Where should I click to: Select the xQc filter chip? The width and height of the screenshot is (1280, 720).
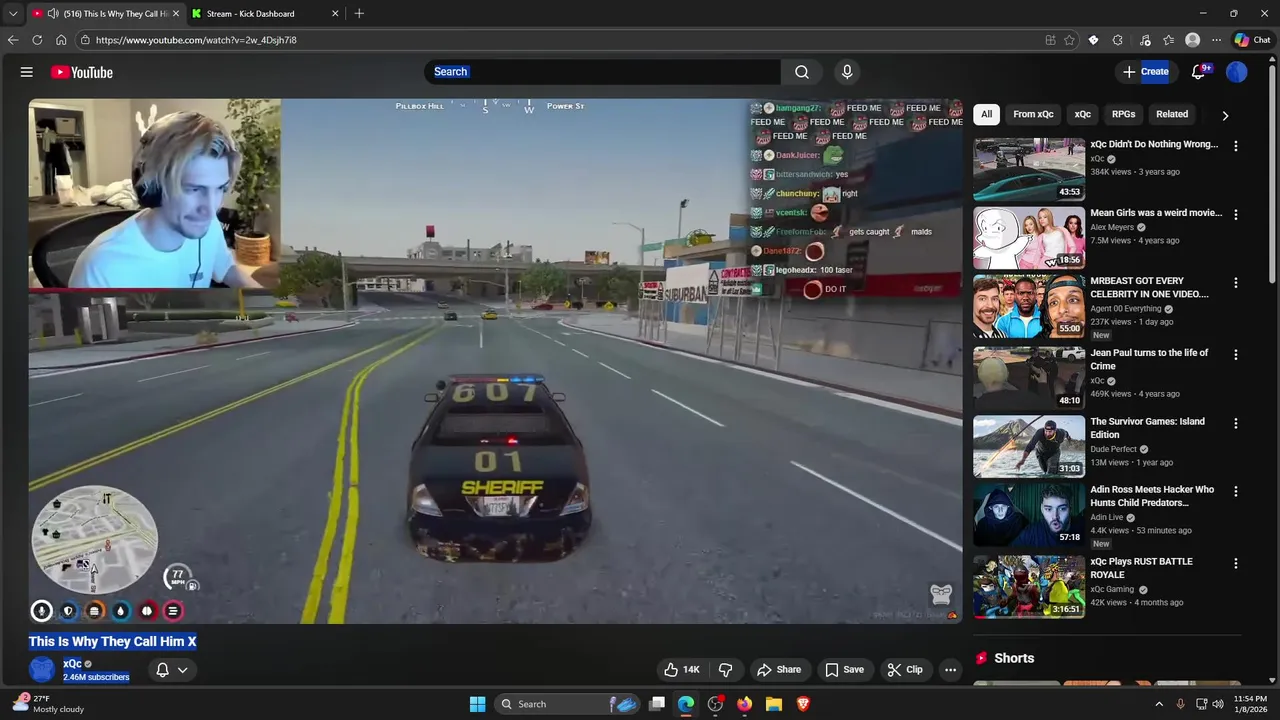click(x=1082, y=114)
